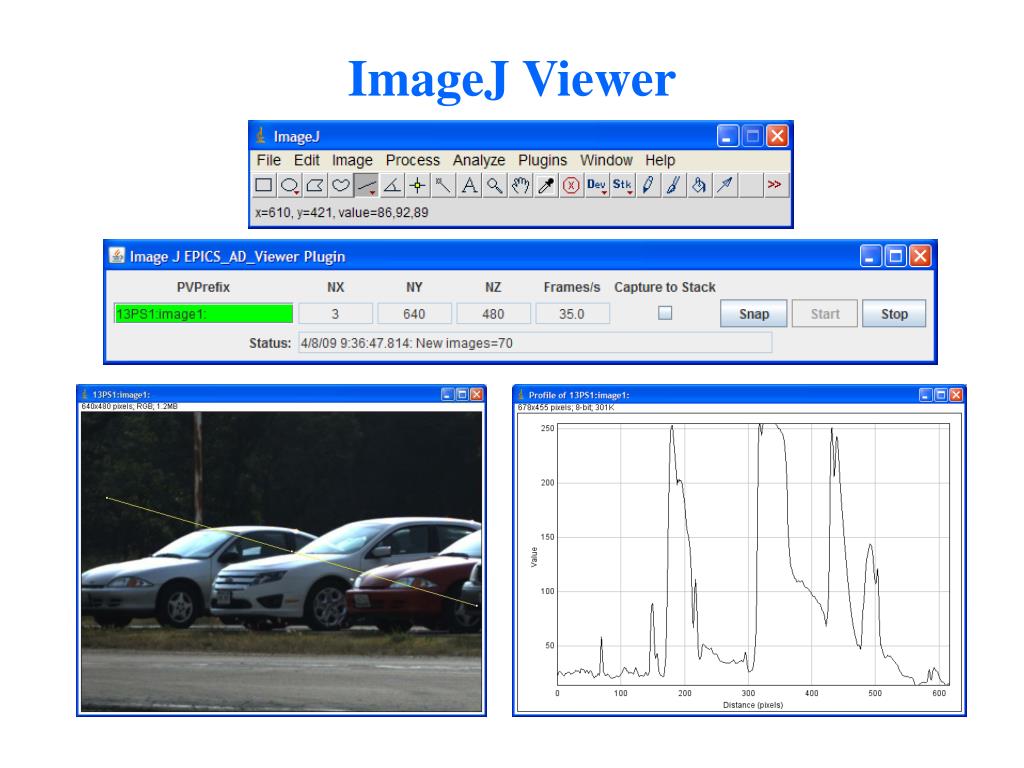Click the Snap button
This screenshot has height=768, width=1024.
point(754,313)
